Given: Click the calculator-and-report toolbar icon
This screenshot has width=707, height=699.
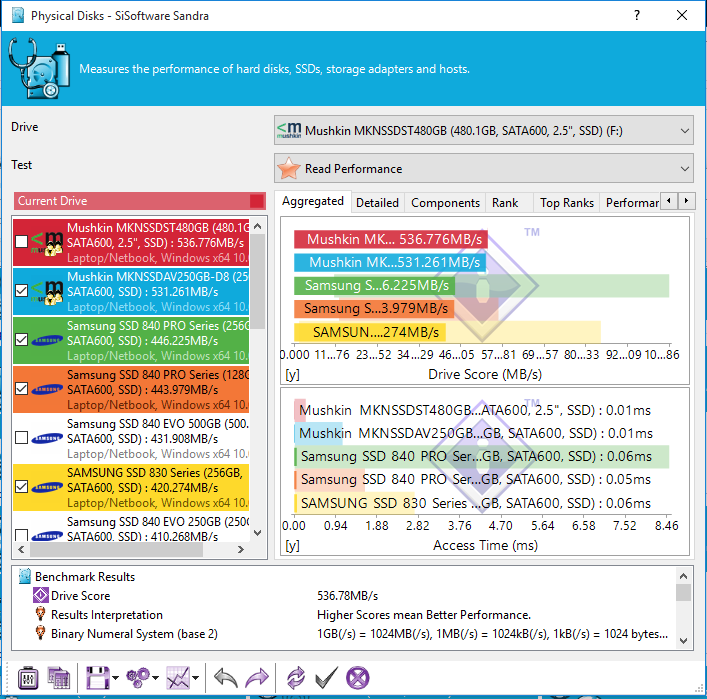Looking at the screenshot, I should click(59, 678).
